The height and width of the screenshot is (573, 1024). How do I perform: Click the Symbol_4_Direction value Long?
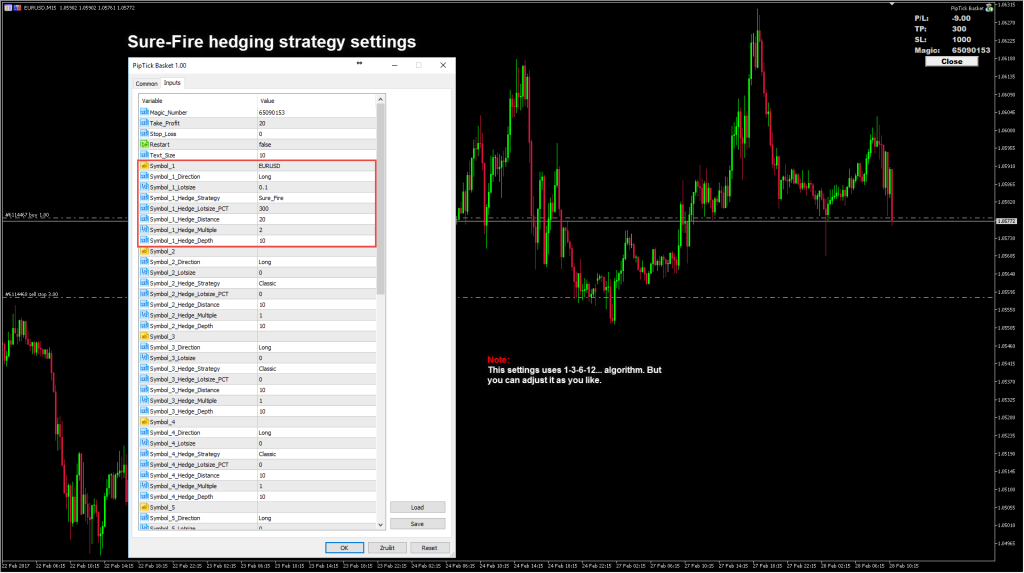point(264,433)
